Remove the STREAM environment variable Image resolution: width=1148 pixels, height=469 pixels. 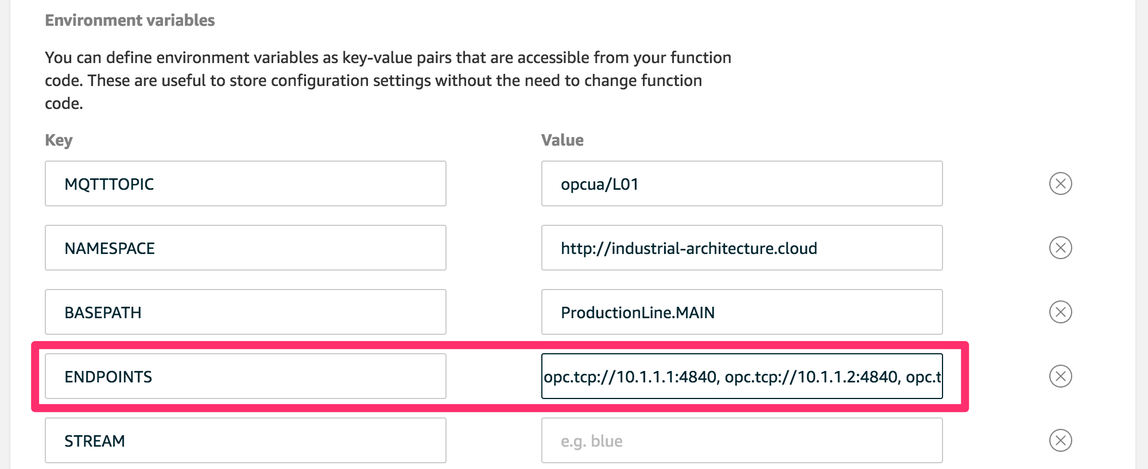point(1060,440)
